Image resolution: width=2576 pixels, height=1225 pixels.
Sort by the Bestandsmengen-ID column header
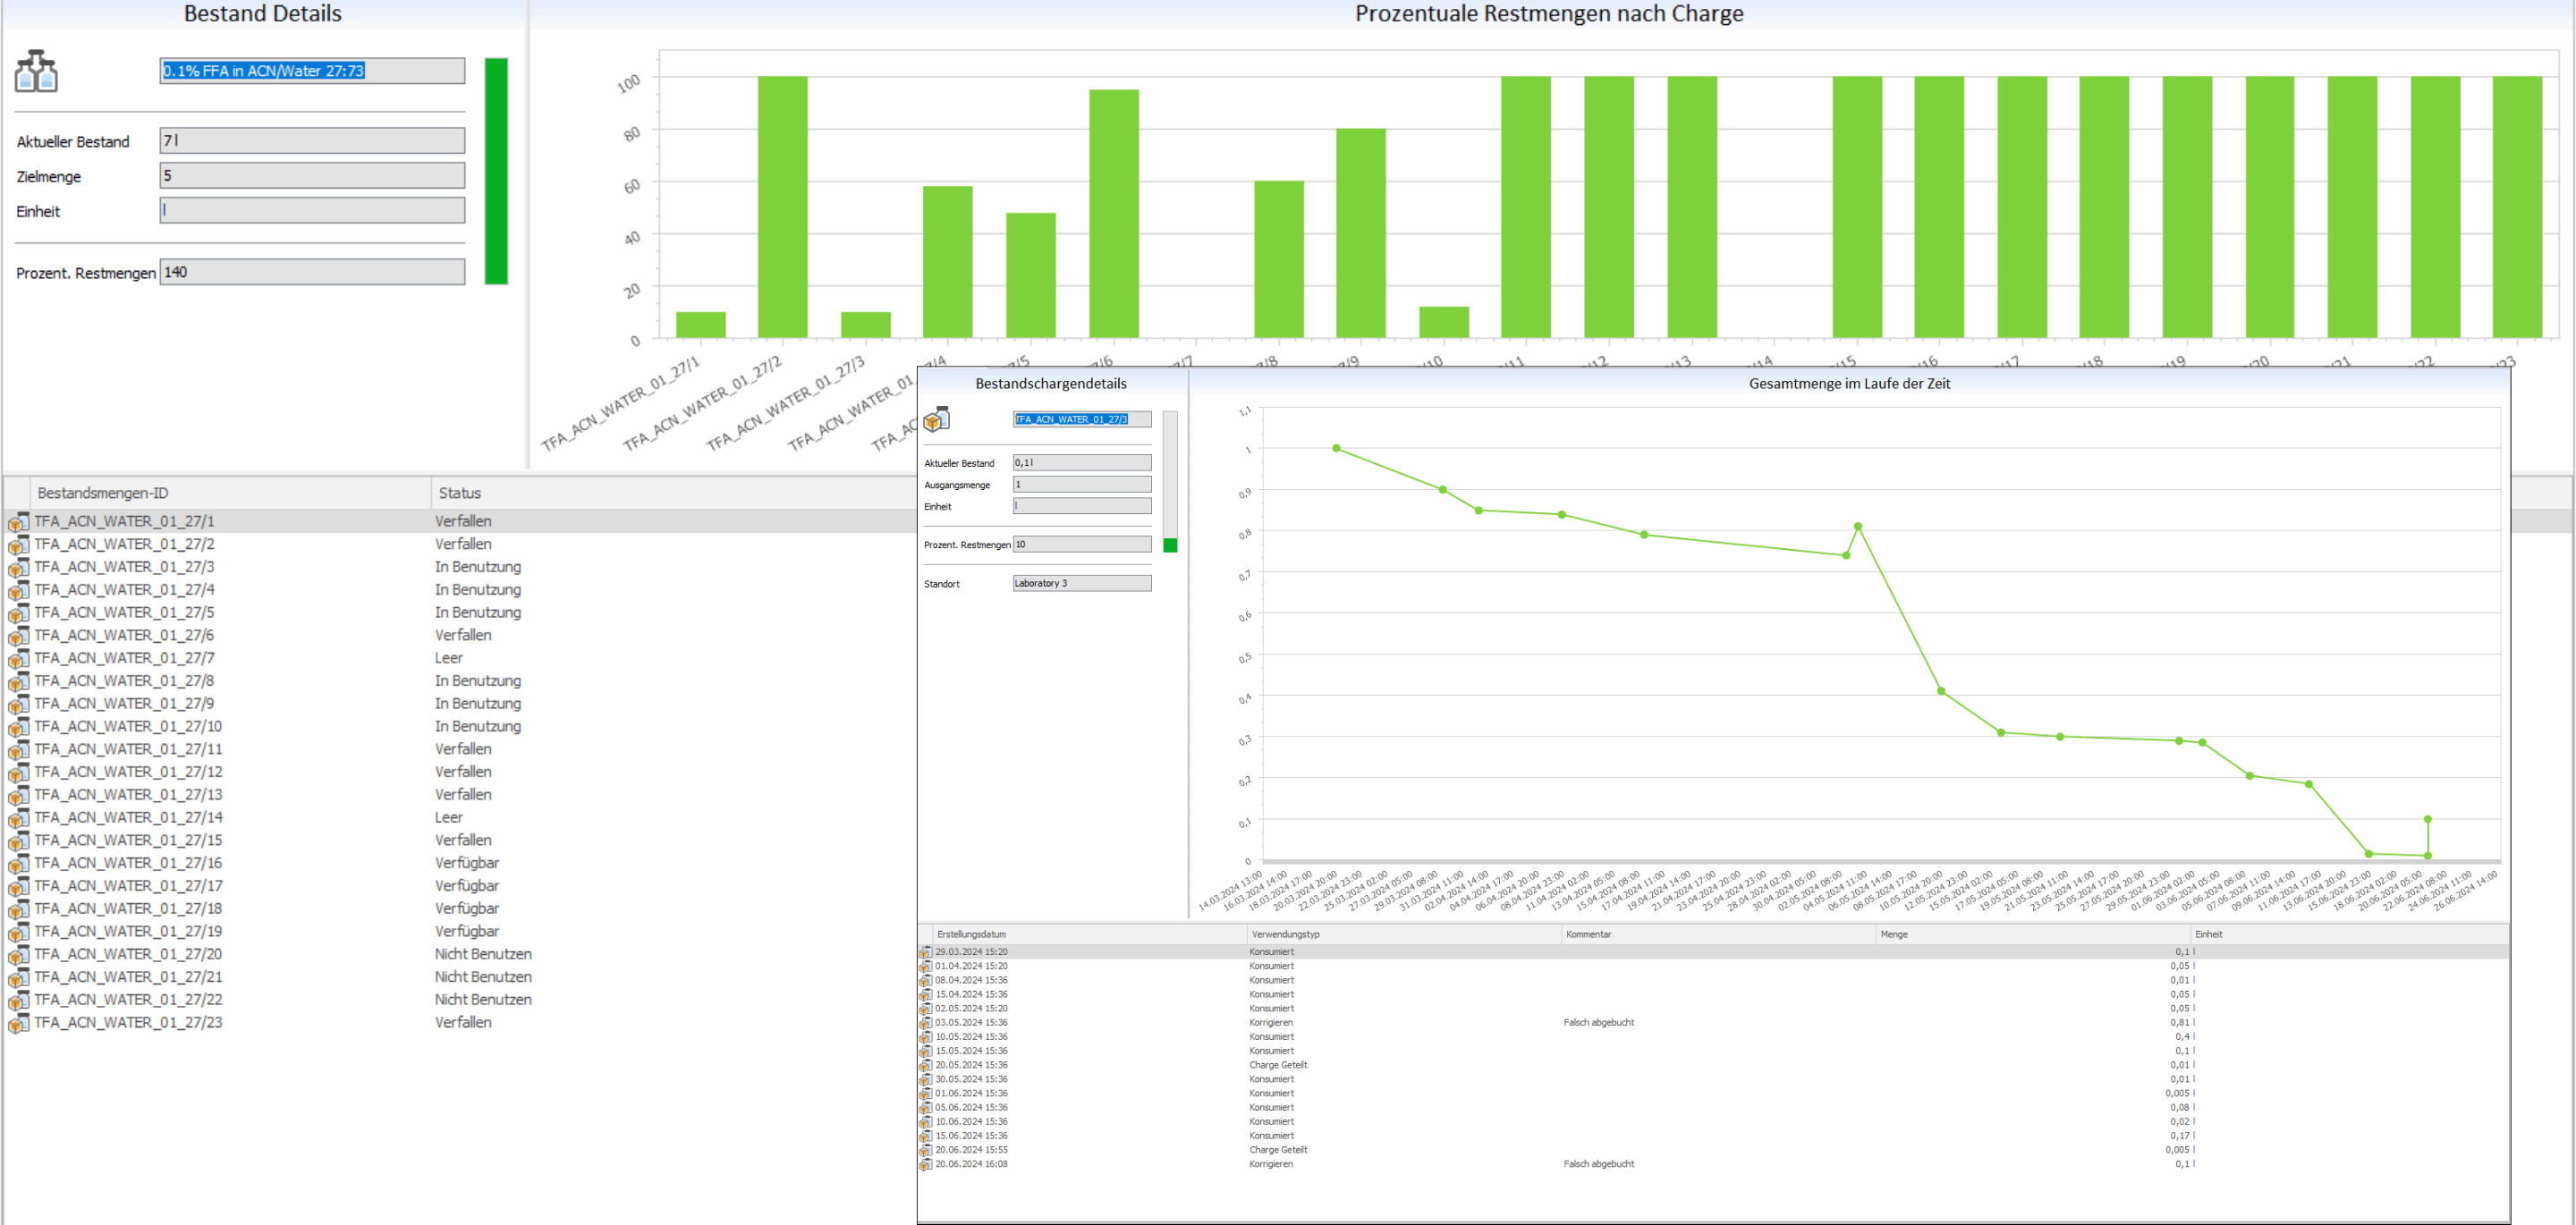[x=103, y=493]
